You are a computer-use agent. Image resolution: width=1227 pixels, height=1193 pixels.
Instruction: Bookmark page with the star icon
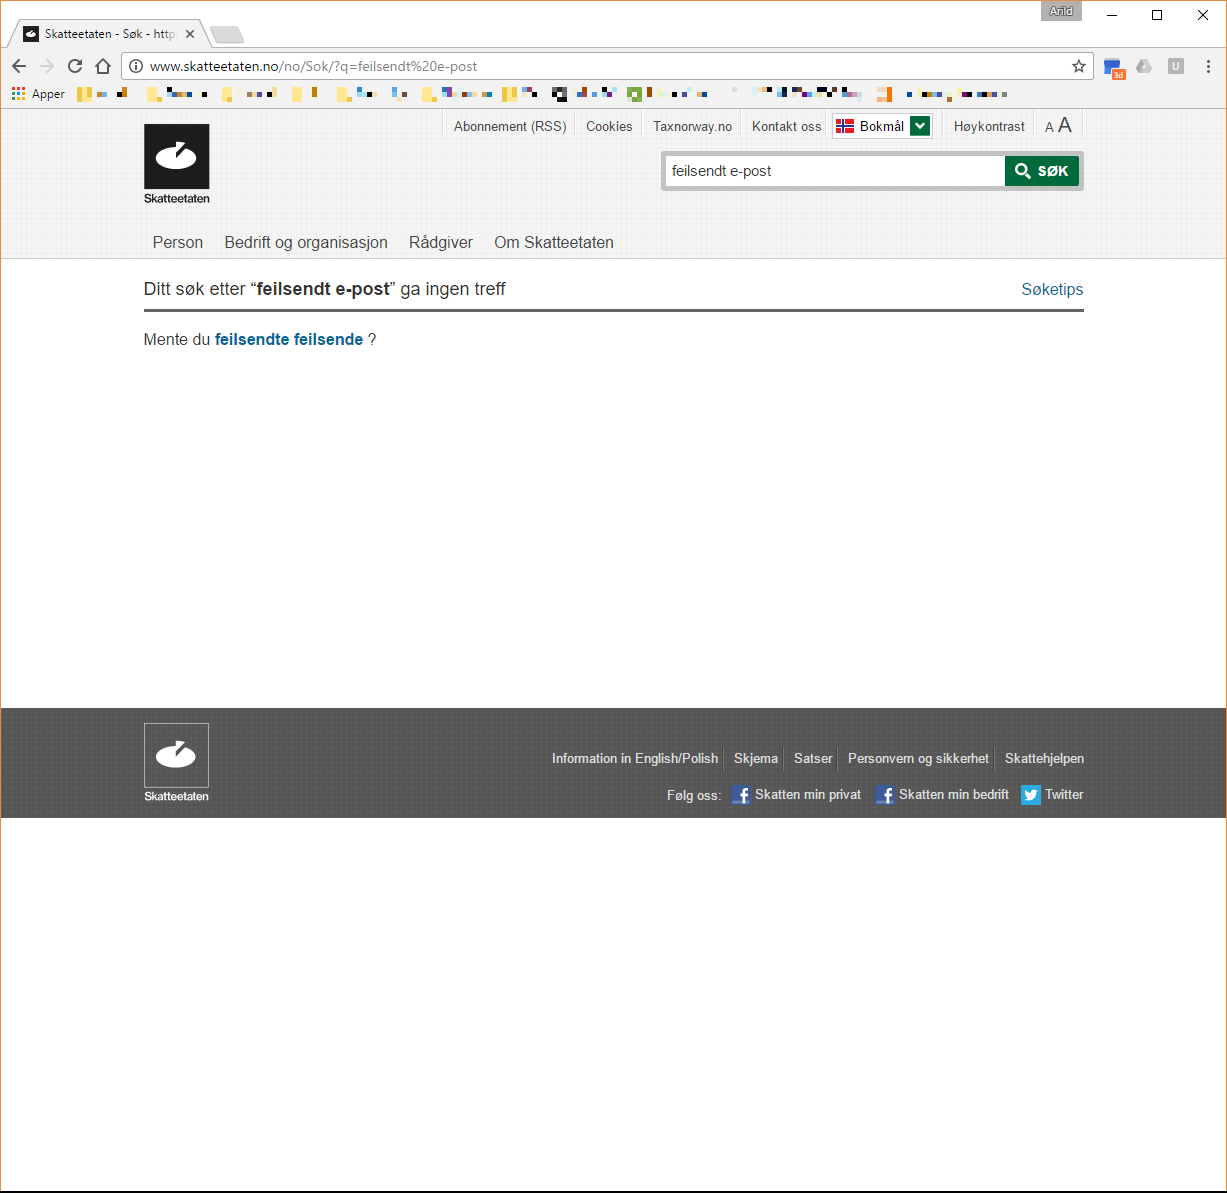point(1079,66)
